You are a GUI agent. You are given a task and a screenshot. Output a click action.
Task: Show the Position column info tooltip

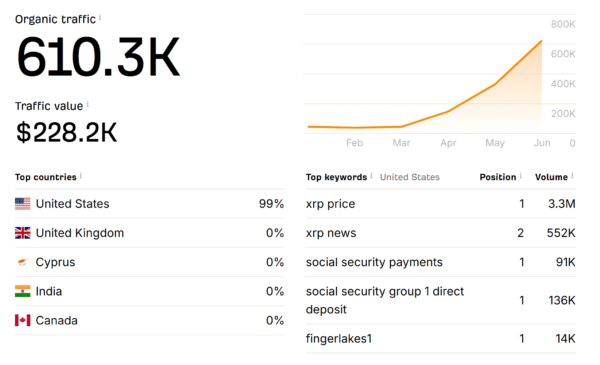pyautogui.click(x=521, y=175)
